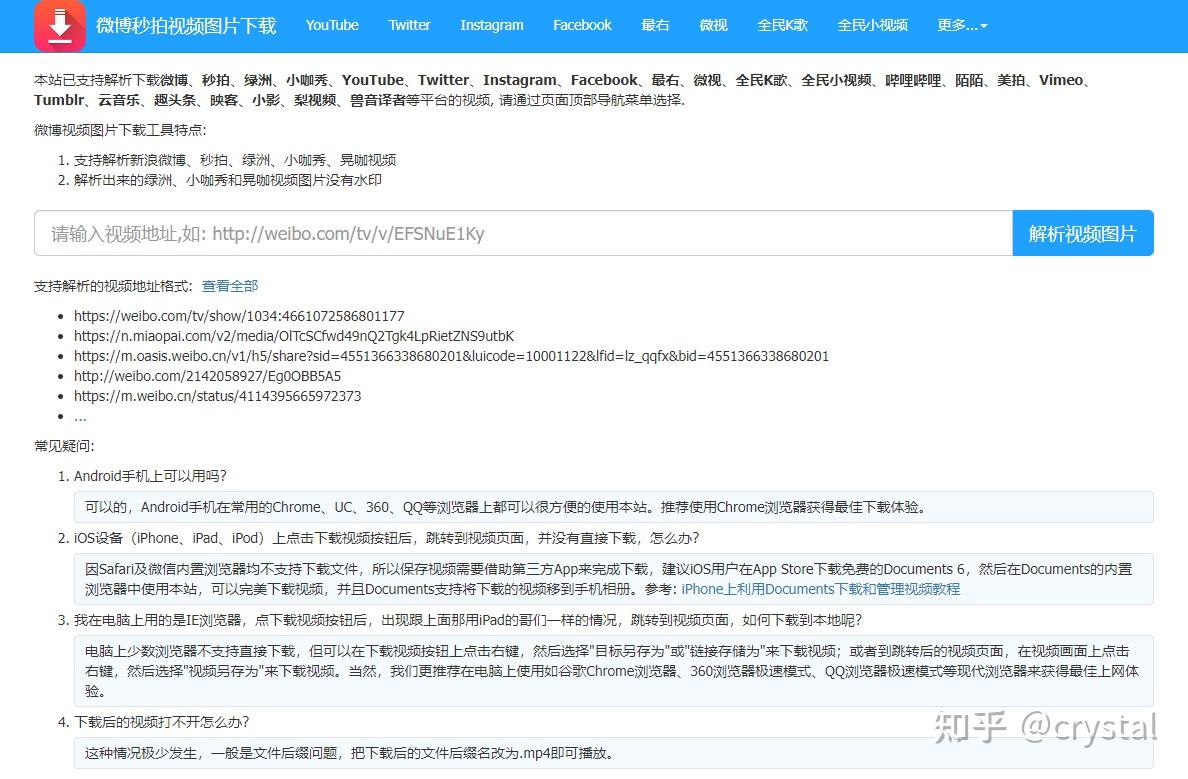
Task: Go to the Facebook downloader tab
Action: pyautogui.click(x=582, y=25)
